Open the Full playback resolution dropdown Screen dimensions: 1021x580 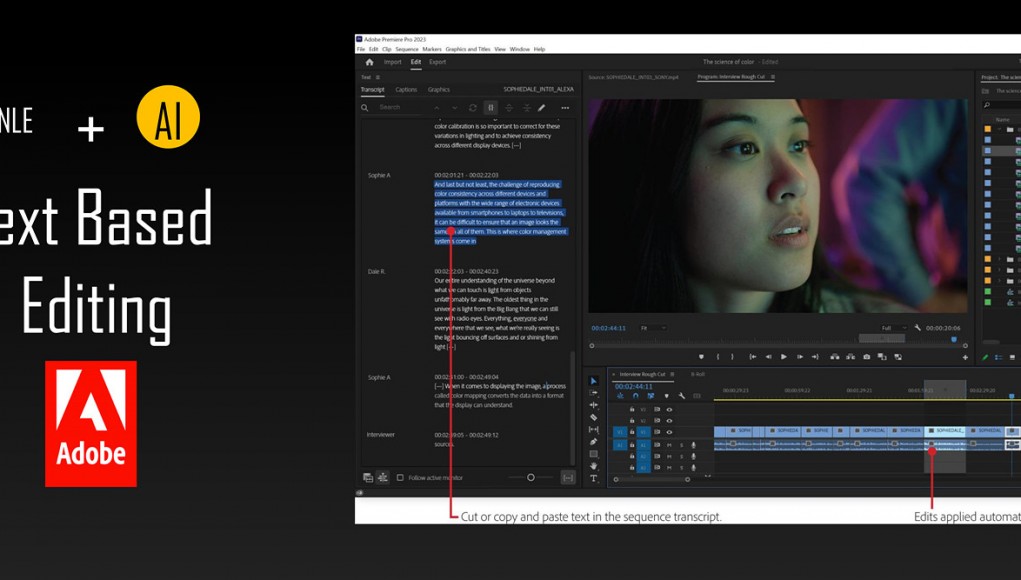coord(894,328)
